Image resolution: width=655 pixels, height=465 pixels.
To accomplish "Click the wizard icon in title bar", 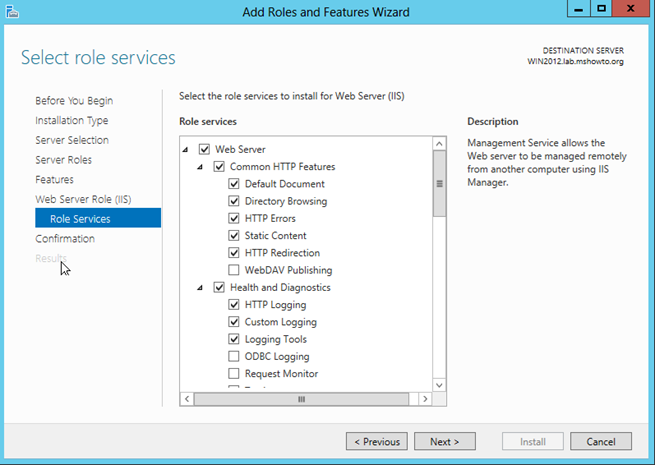I will tap(12, 12).
